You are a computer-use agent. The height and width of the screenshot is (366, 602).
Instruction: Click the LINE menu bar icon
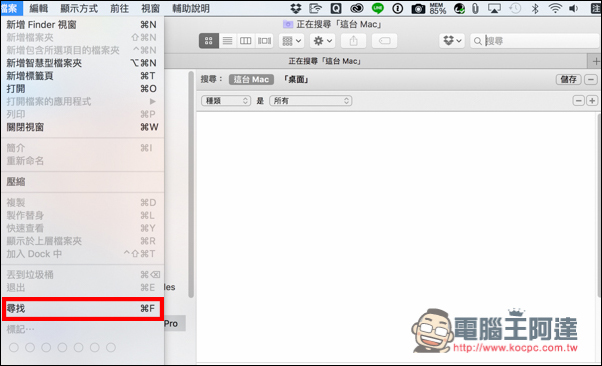click(x=378, y=8)
